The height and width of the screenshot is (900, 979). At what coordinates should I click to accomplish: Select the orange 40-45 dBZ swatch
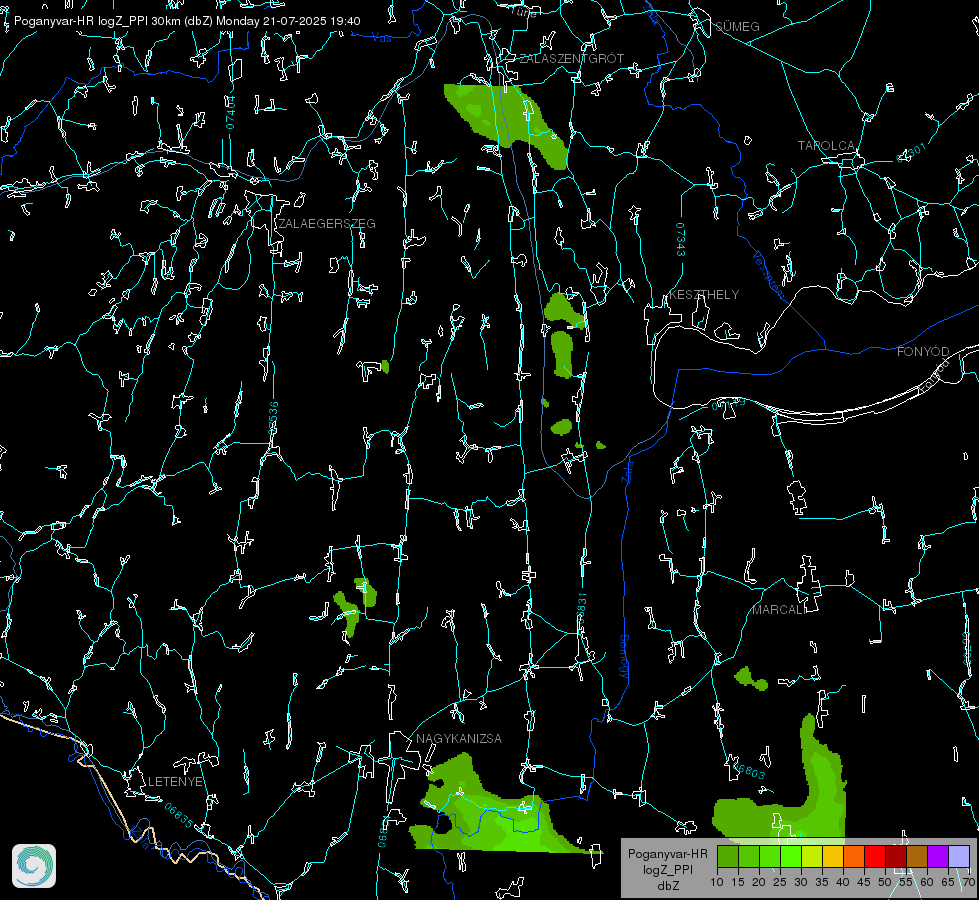tap(854, 856)
